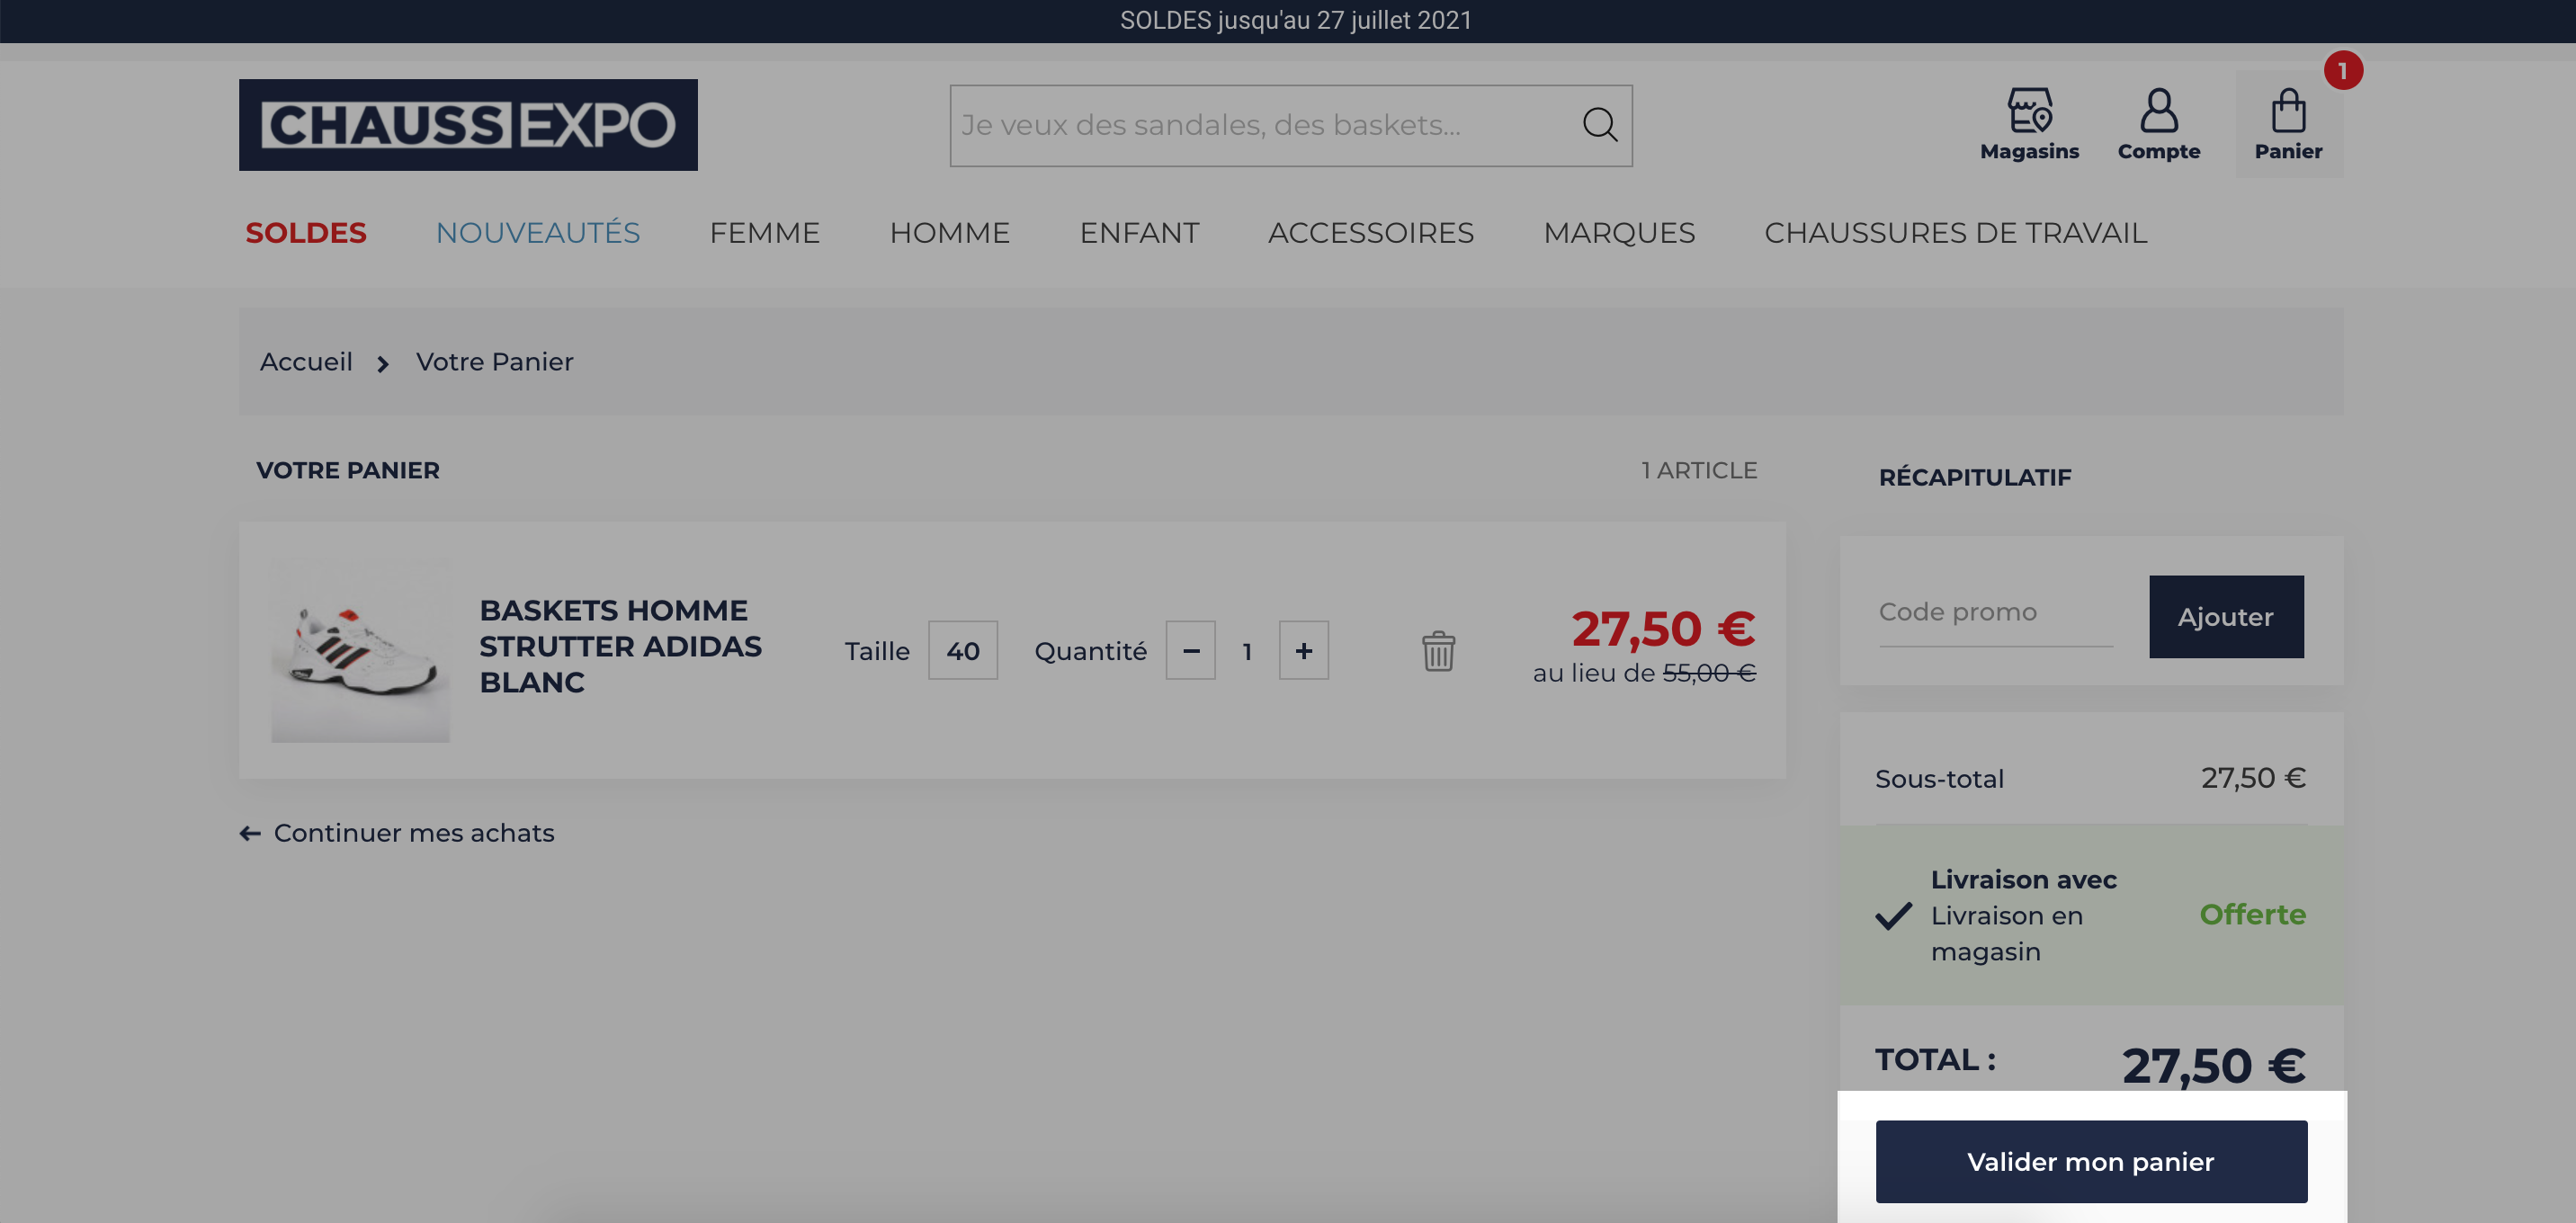The image size is (2576, 1223).
Task: Delete the article with the trash icon
Action: click(x=1438, y=651)
